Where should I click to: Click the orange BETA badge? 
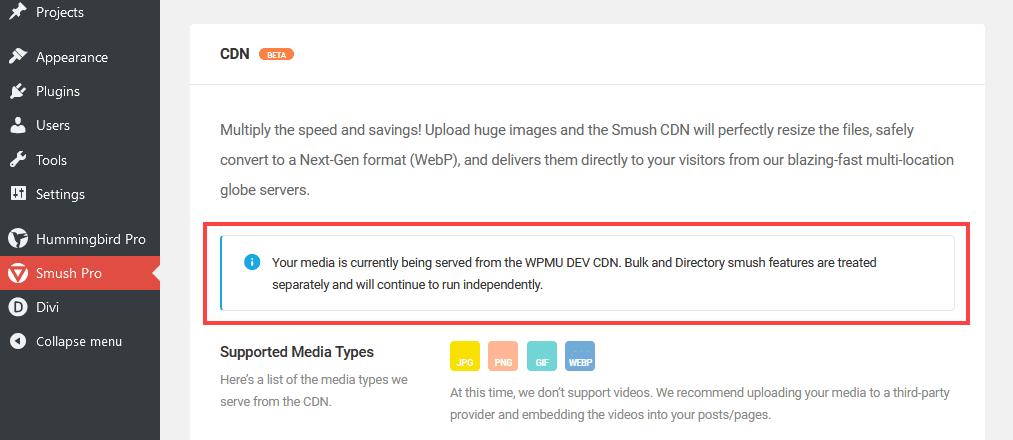pyautogui.click(x=277, y=54)
